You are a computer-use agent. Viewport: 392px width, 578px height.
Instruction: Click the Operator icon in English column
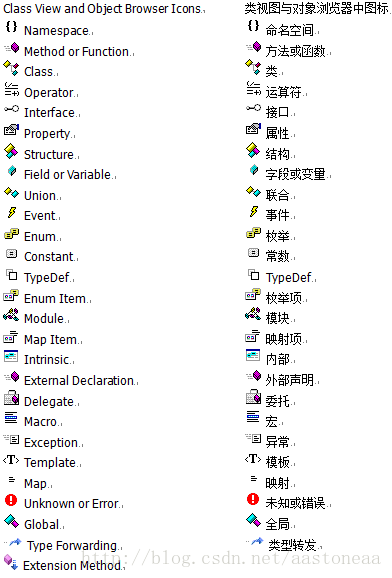pyautogui.click(x=11, y=89)
